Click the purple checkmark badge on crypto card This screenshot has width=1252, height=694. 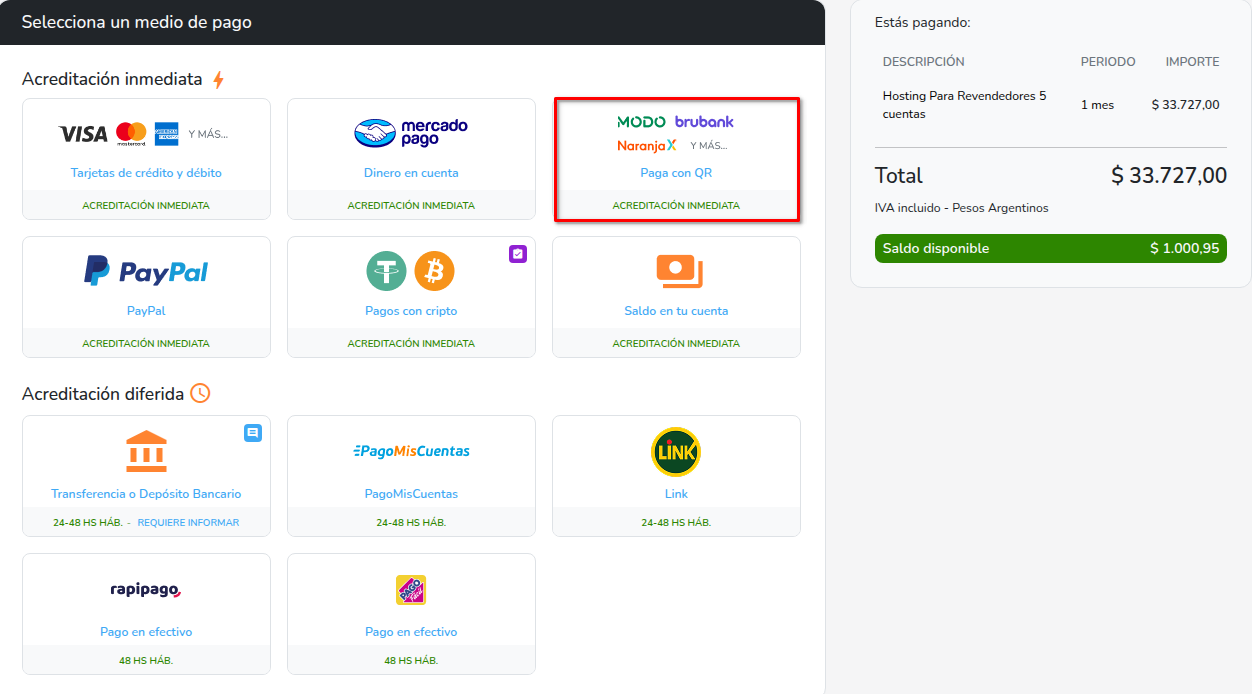517,254
